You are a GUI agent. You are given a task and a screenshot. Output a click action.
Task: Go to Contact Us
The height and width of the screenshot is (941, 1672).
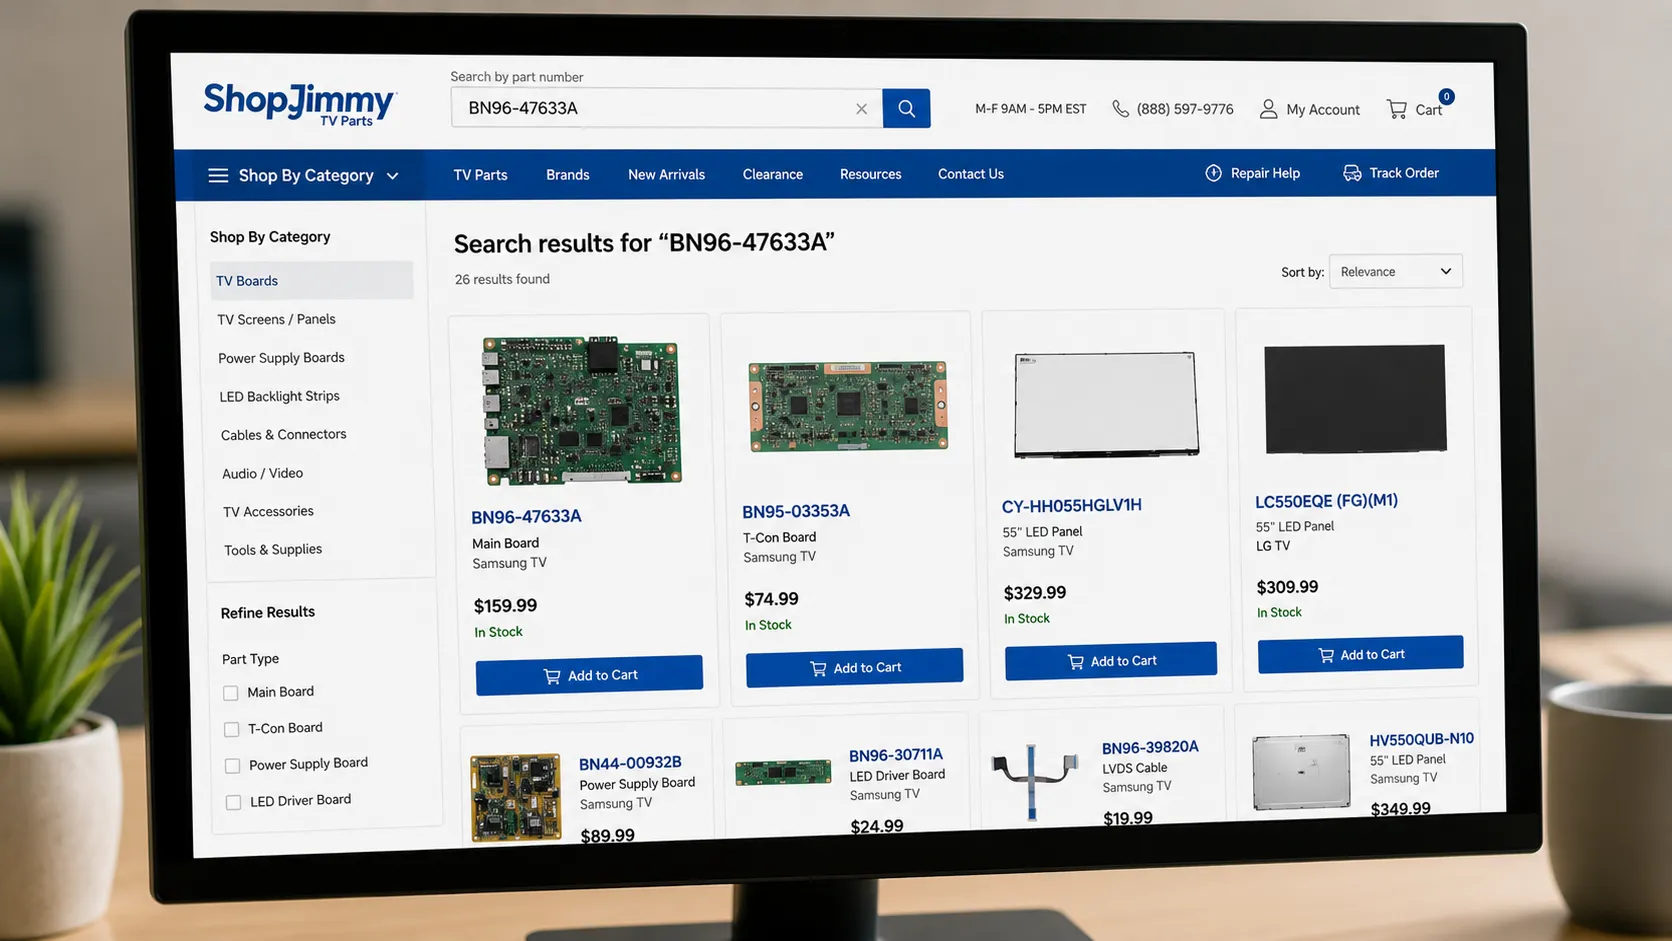coord(971,174)
